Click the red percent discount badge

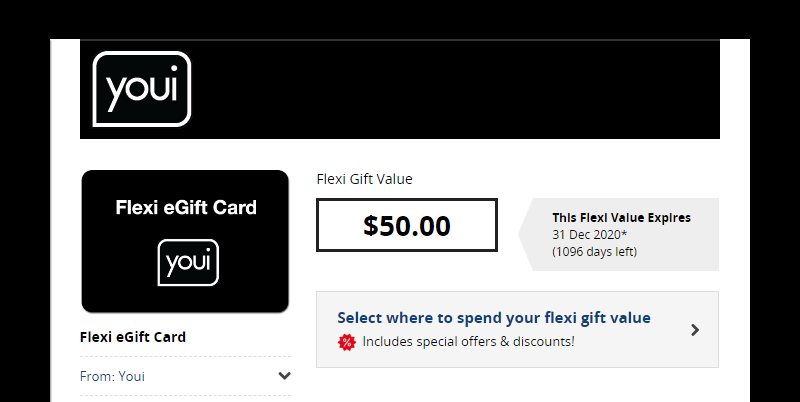[347, 342]
